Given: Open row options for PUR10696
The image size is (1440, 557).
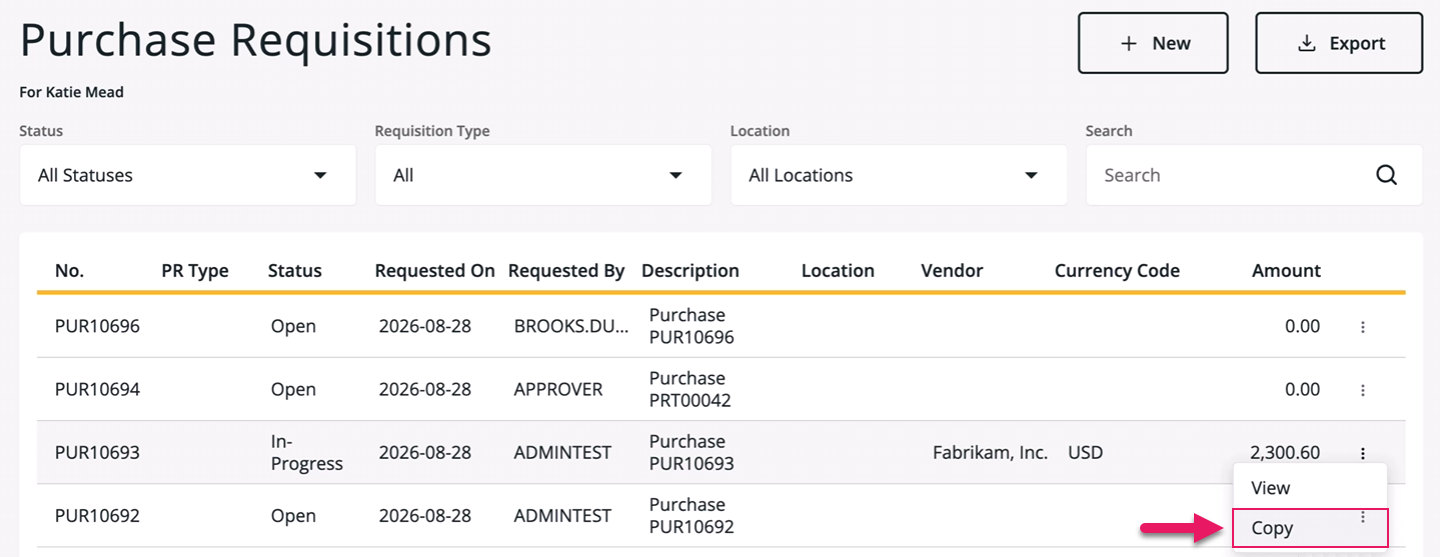Looking at the screenshot, I should pyautogui.click(x=1363, y=327).
